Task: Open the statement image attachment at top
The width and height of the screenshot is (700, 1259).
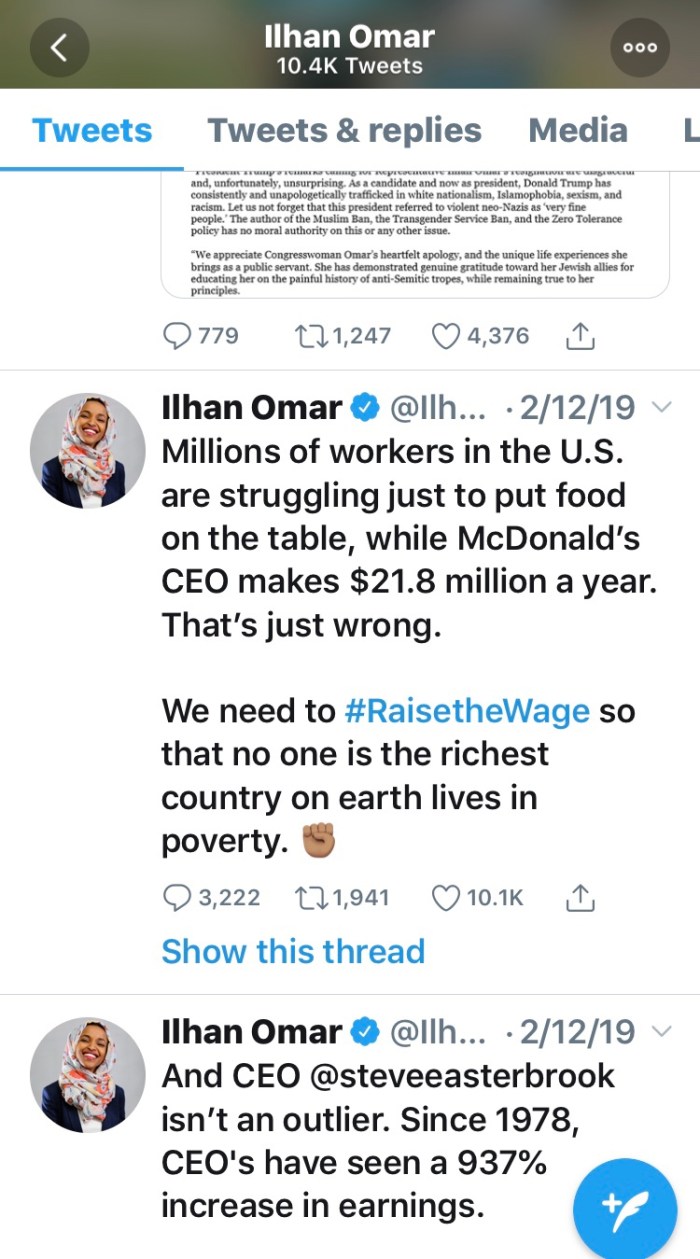Action: point(415,234)
